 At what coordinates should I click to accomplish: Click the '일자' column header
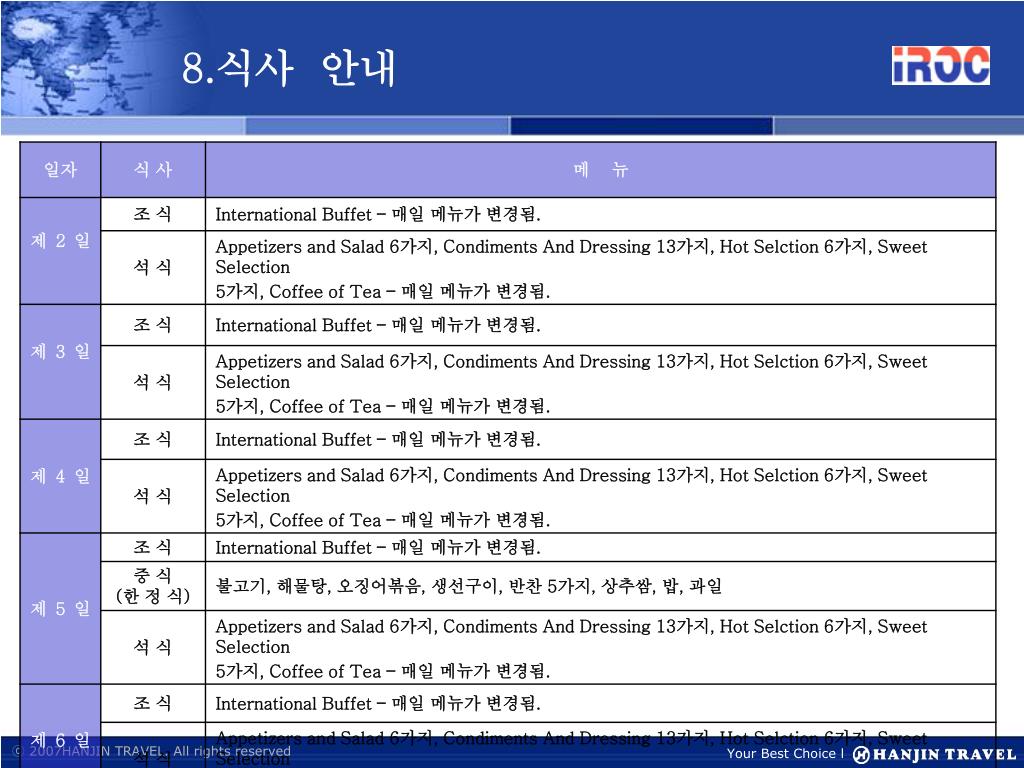[60, 170]
